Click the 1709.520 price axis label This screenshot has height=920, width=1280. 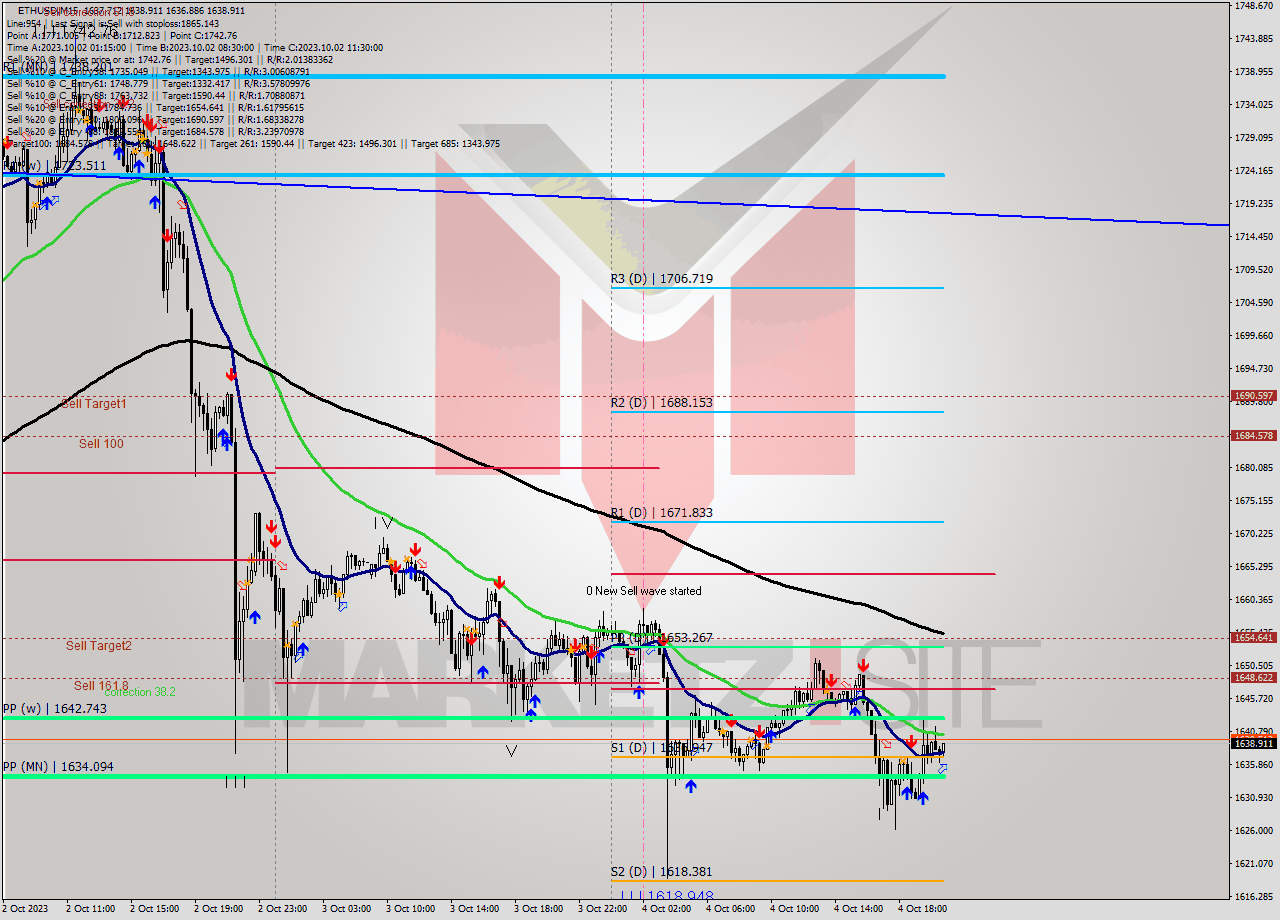[x=1253, y=270]
